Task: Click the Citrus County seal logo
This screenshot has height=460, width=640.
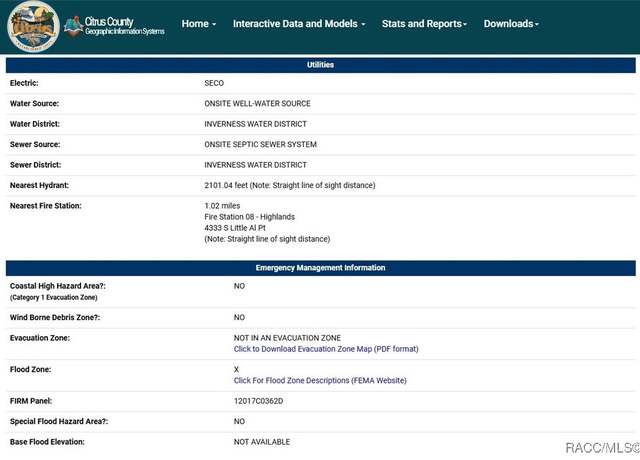Action: click(x=33, y=27)
